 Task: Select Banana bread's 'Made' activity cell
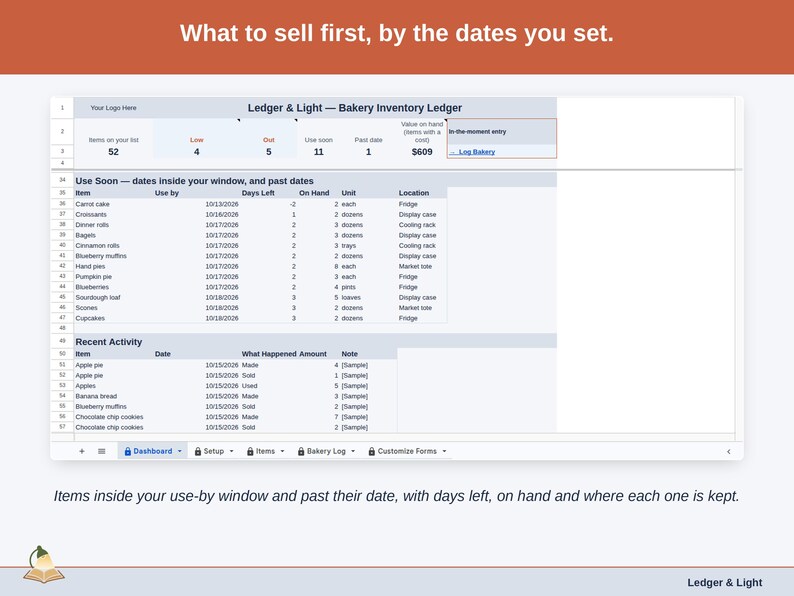point(268,396)
